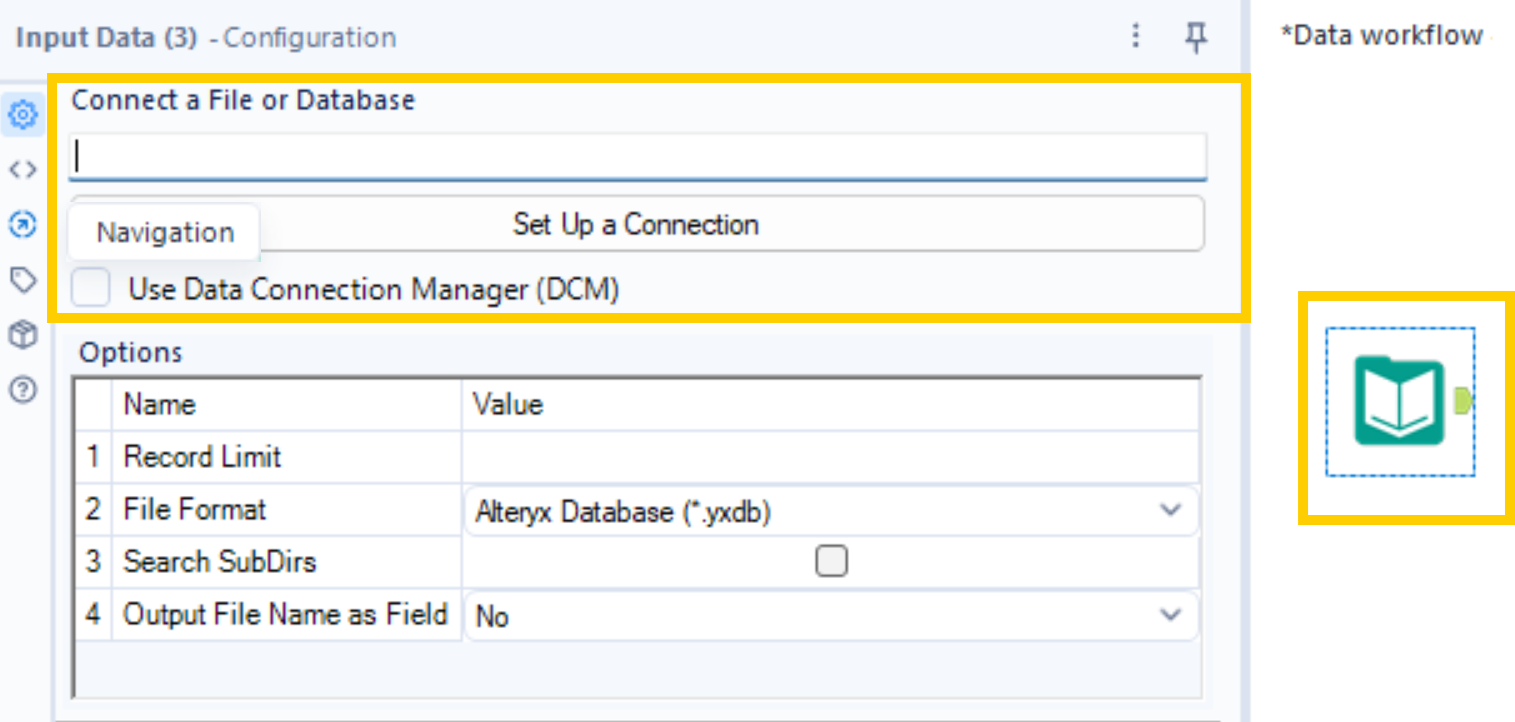Enable Use Data Connection Manager (DCM)
This screenshot has height=722, width=1515.
[x=91, y=289]
